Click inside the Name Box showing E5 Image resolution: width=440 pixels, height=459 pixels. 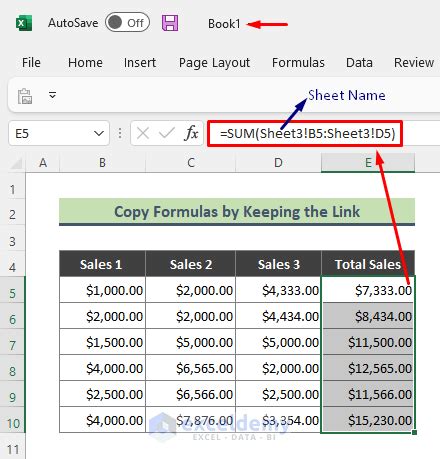pos(50,134)
